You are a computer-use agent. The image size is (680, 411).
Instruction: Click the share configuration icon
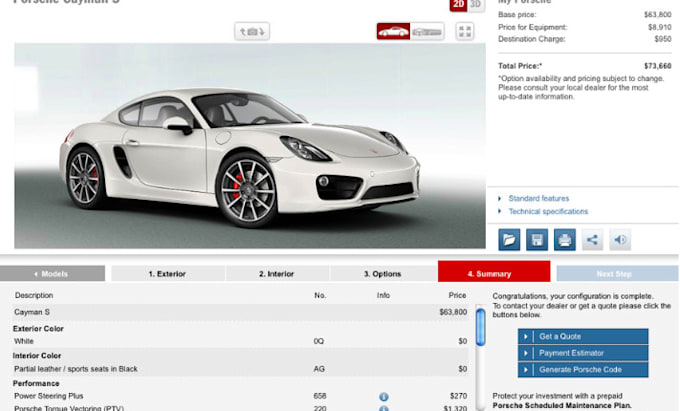coord(592,240)
